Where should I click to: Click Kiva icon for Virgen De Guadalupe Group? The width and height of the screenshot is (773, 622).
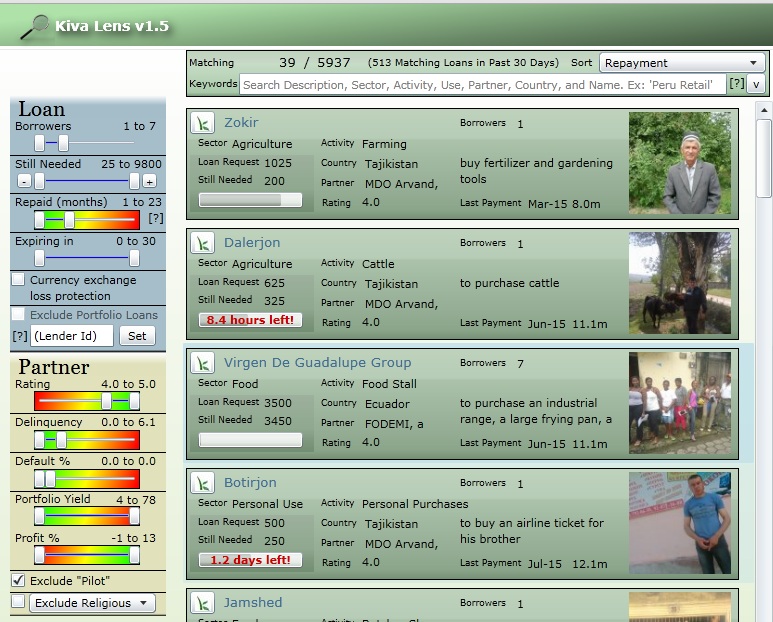click(x=203, y=363)
